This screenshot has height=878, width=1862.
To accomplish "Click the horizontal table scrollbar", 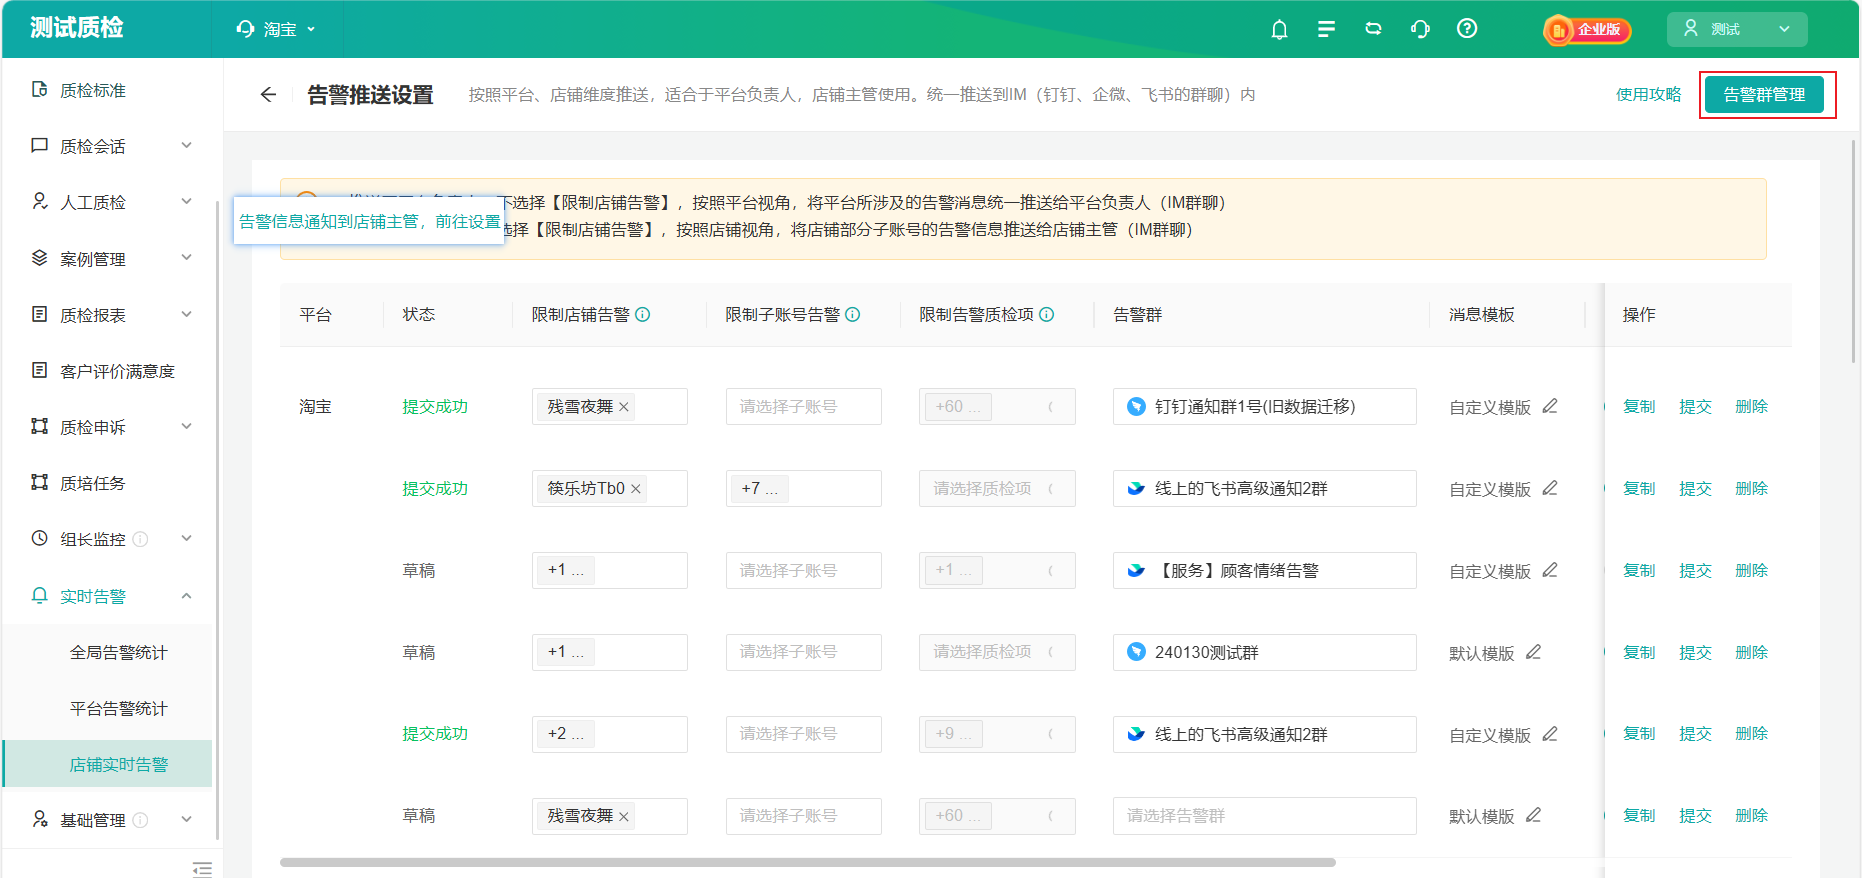I will point(808,862).
